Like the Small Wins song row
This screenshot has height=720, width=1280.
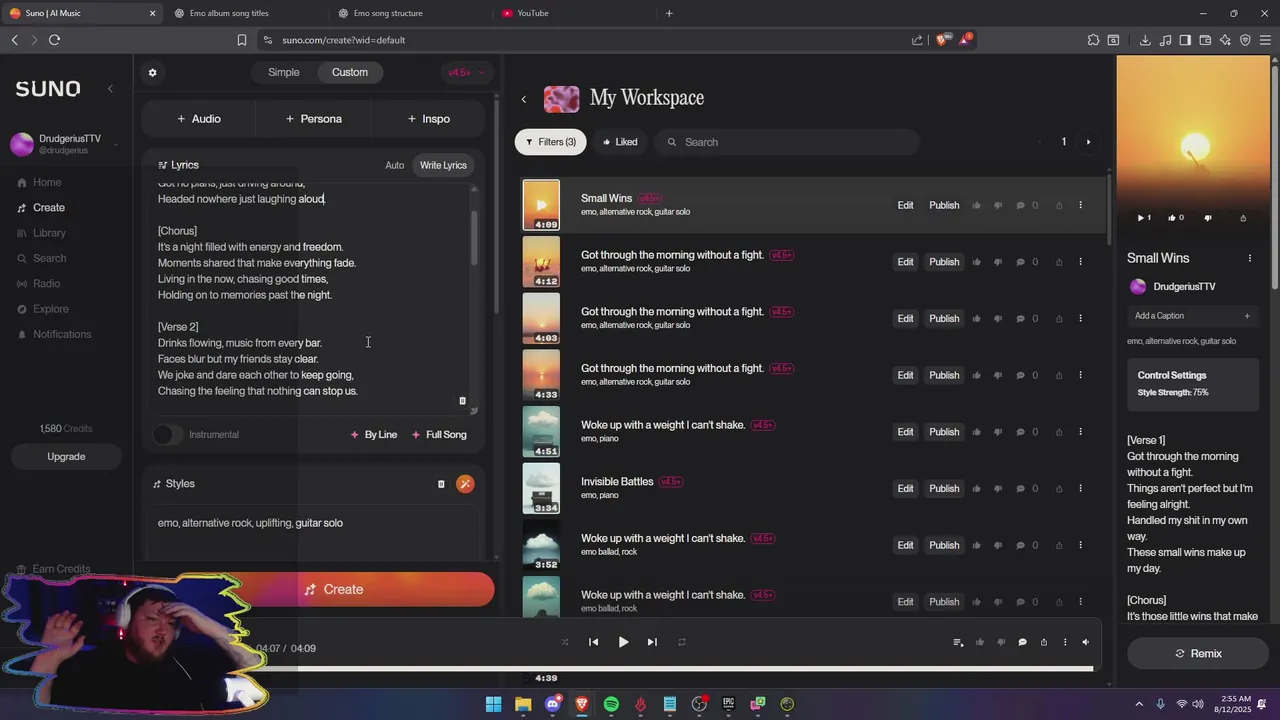coord(977,205)
